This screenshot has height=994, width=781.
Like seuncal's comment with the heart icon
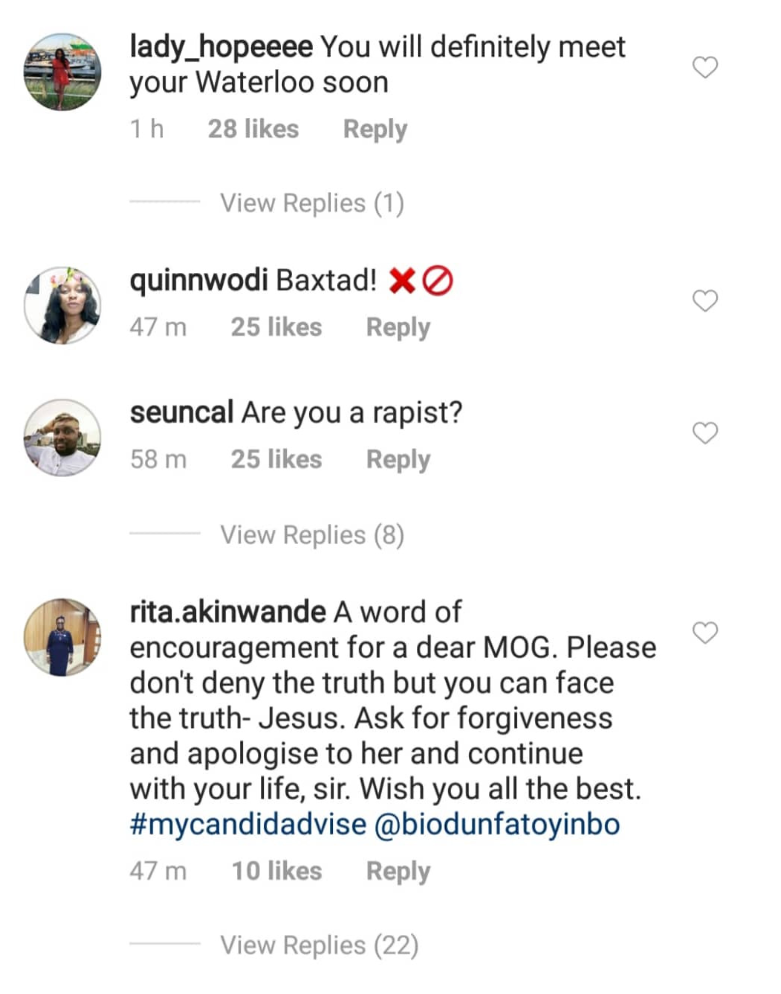[x=705, y=433]
